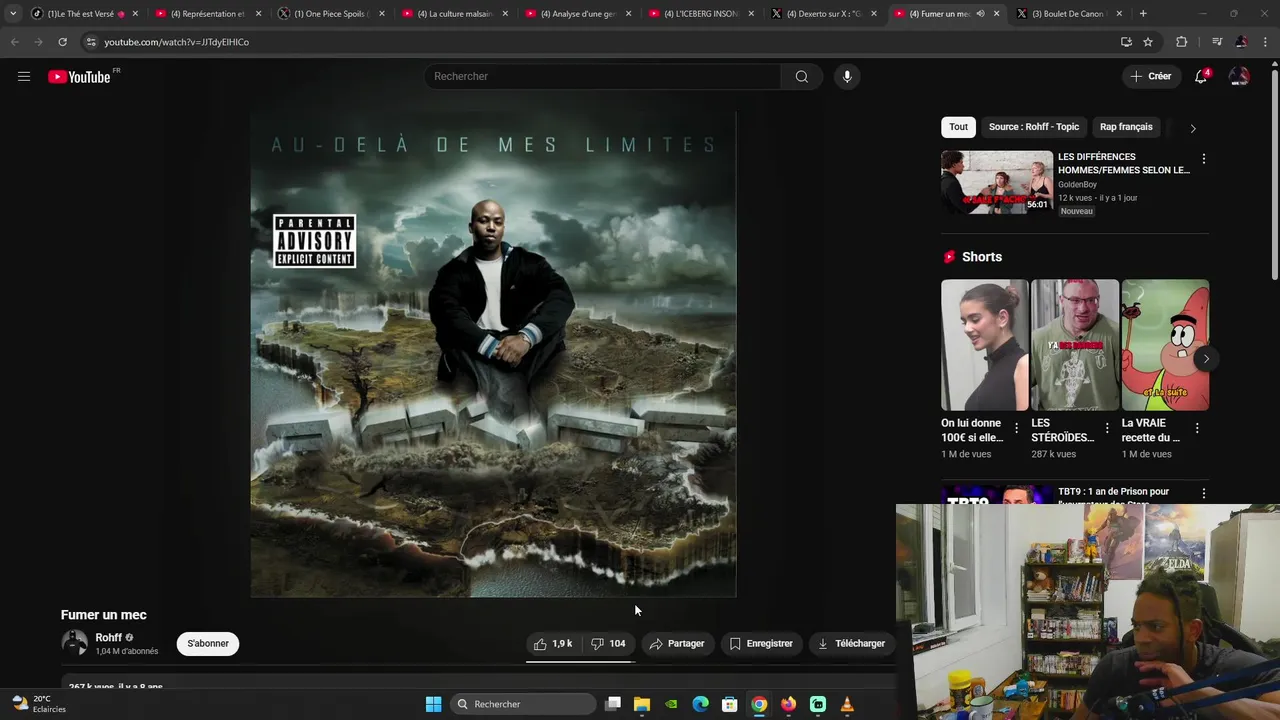Viewport: 1280px width, 720px height.
Task: Switch to 'Représentation et' tab
Action: [x=207, y=14]
